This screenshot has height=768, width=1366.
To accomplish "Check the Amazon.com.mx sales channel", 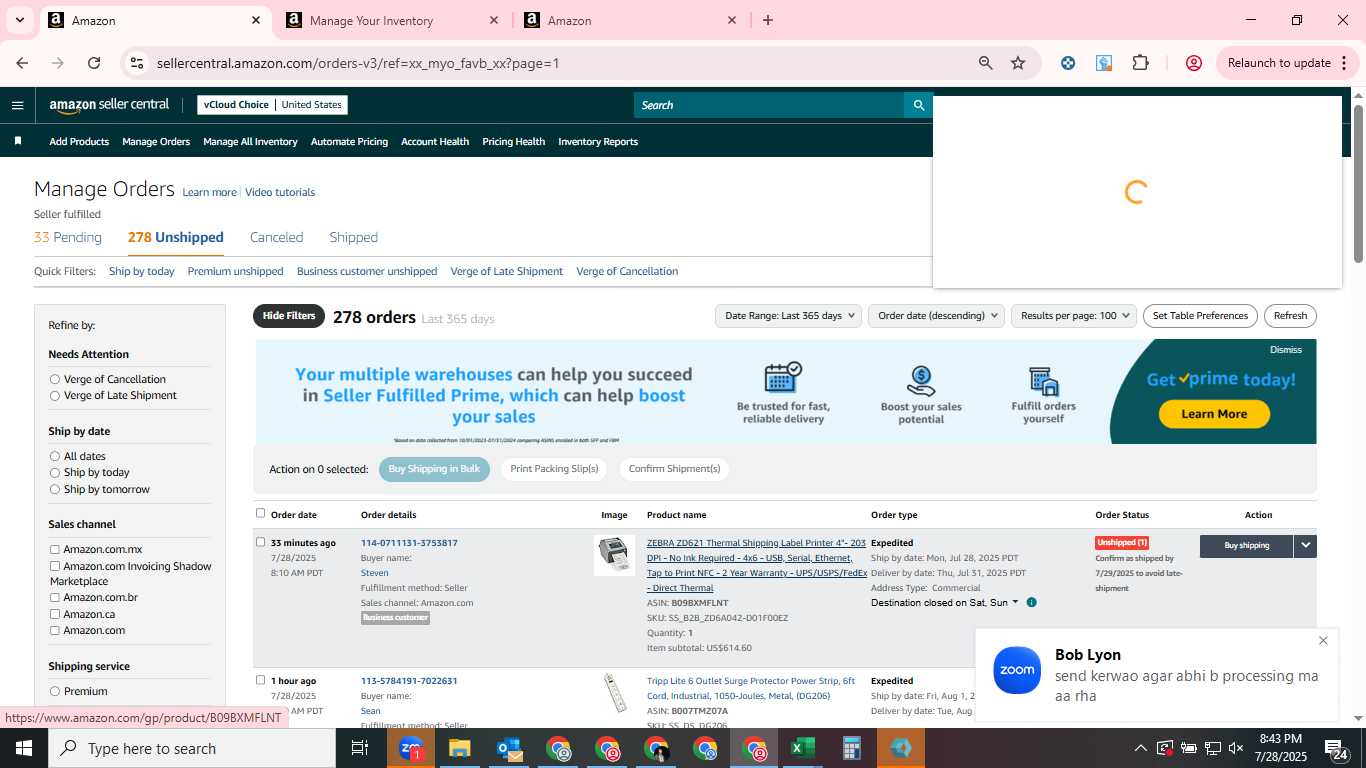I will click(x=55, y=549).
